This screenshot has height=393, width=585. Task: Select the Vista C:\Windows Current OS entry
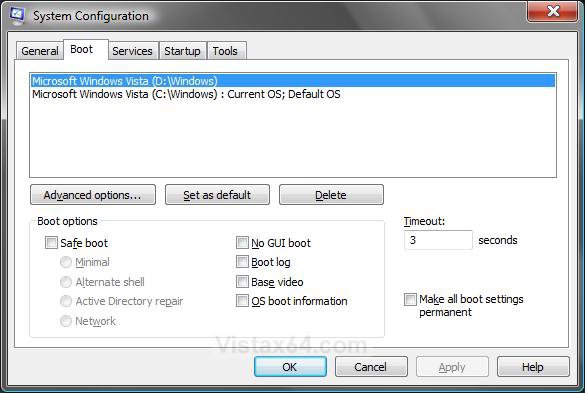[293, 94]
